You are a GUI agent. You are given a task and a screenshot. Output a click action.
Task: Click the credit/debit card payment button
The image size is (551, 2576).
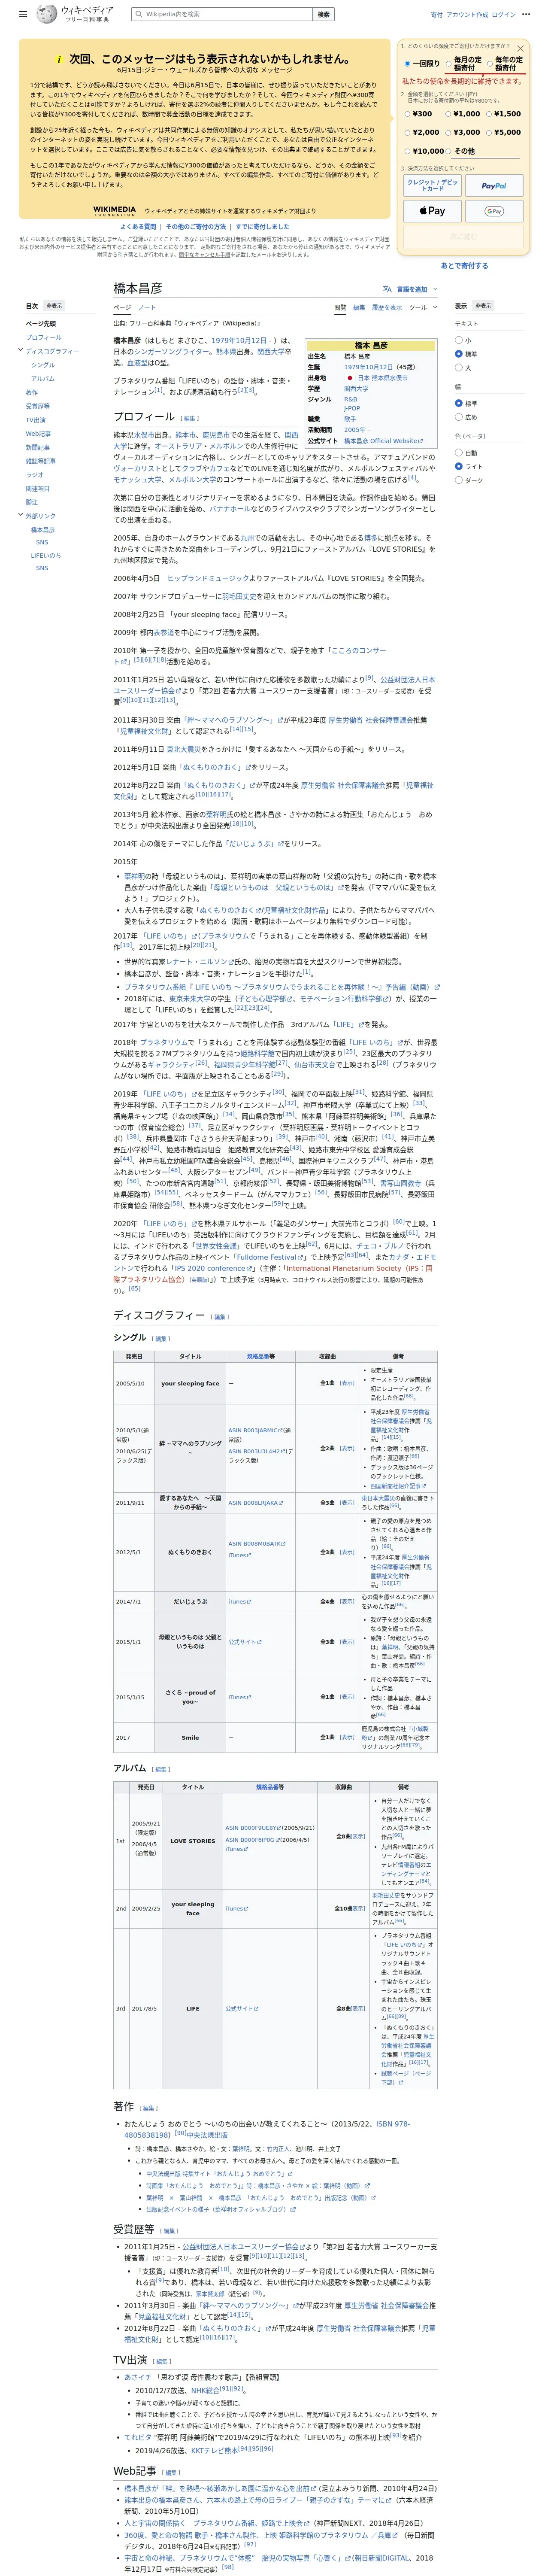[433, 186]
